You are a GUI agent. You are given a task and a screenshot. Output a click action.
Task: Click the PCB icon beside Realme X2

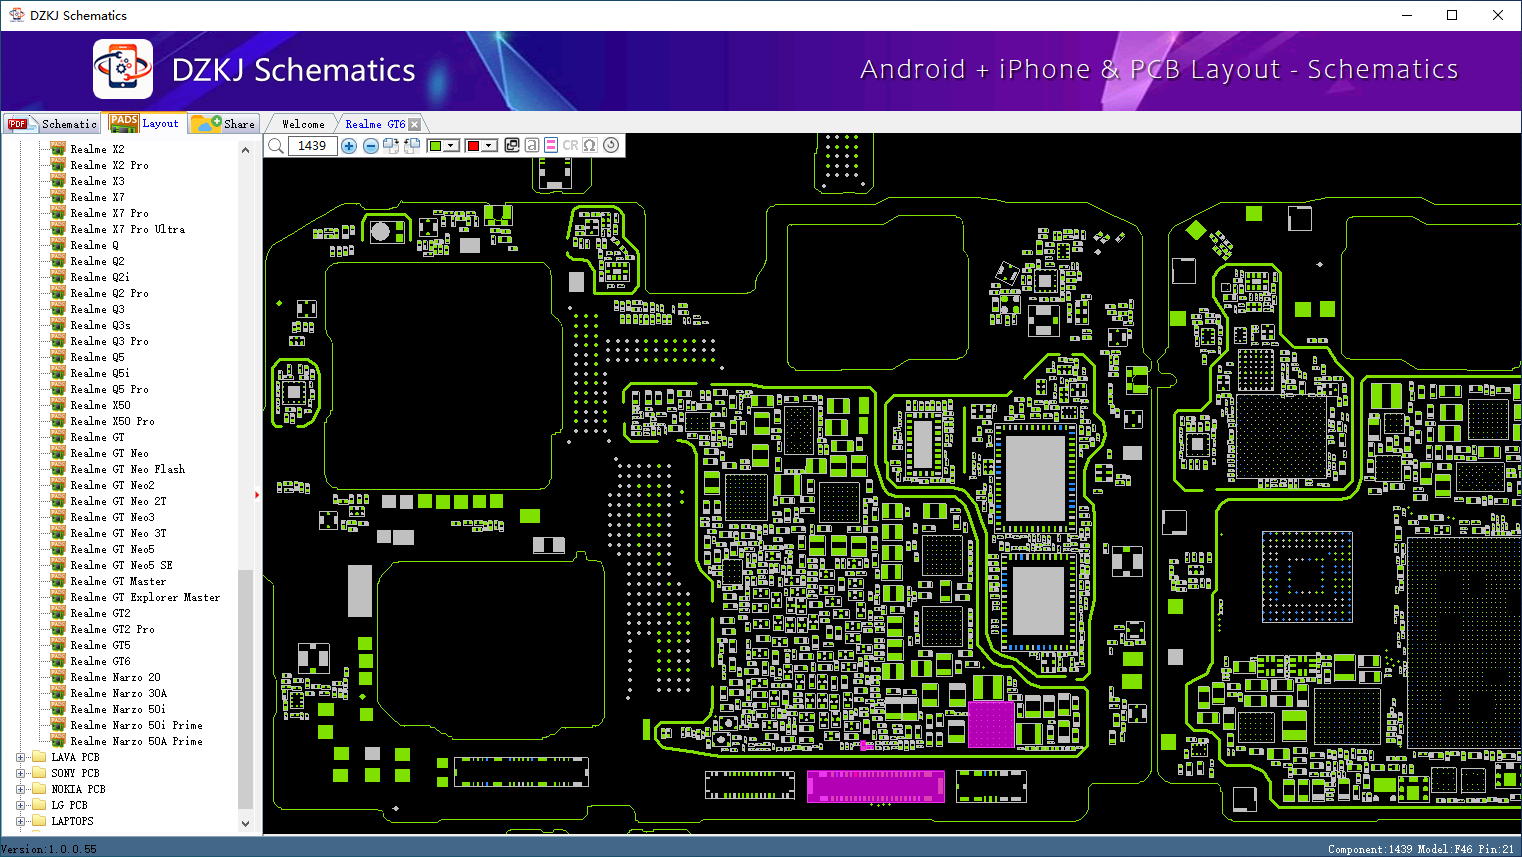pyautogui.click(x=58, y=149)
